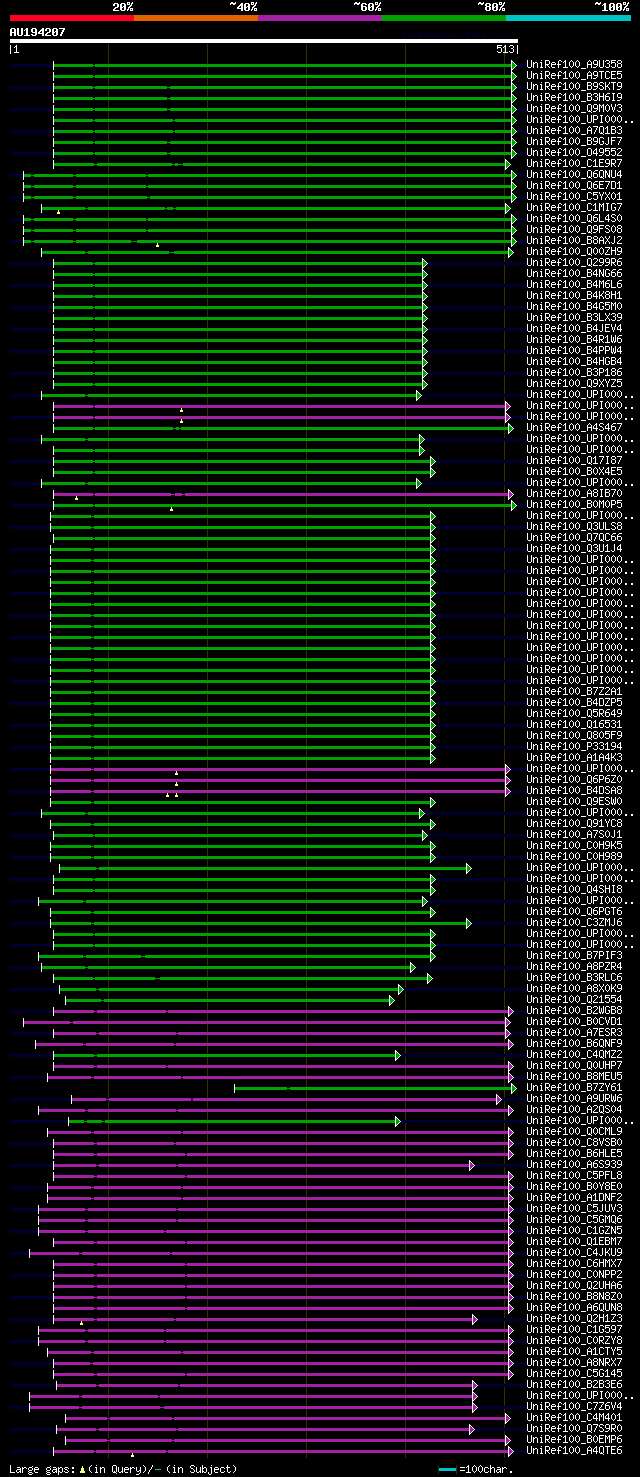Select label UniRef100_A6S939
Viewport: 640px width, 1477px height.
tap(574, 1164)
